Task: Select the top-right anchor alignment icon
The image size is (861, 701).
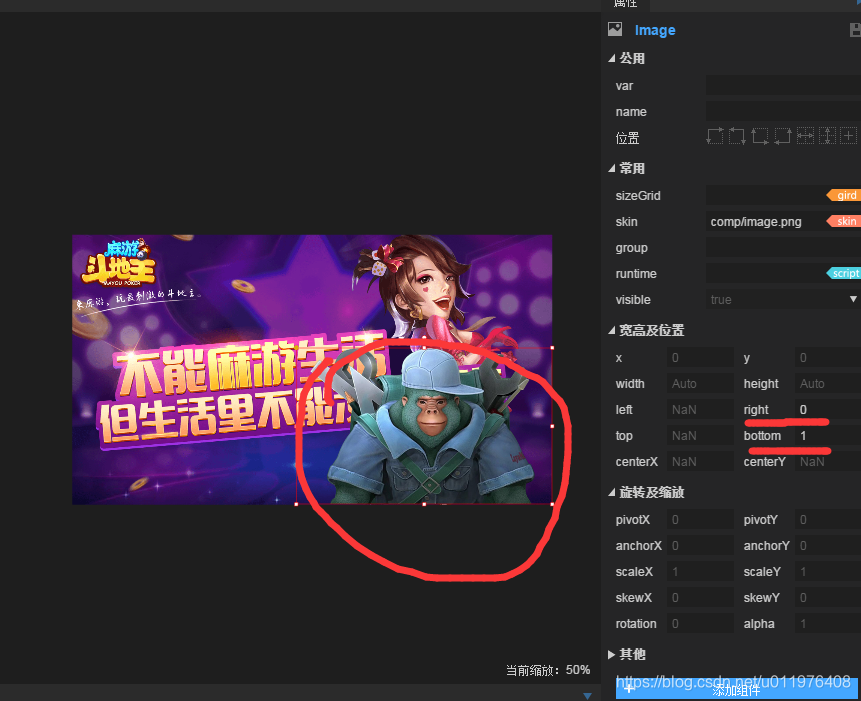Action: (737, 135)
